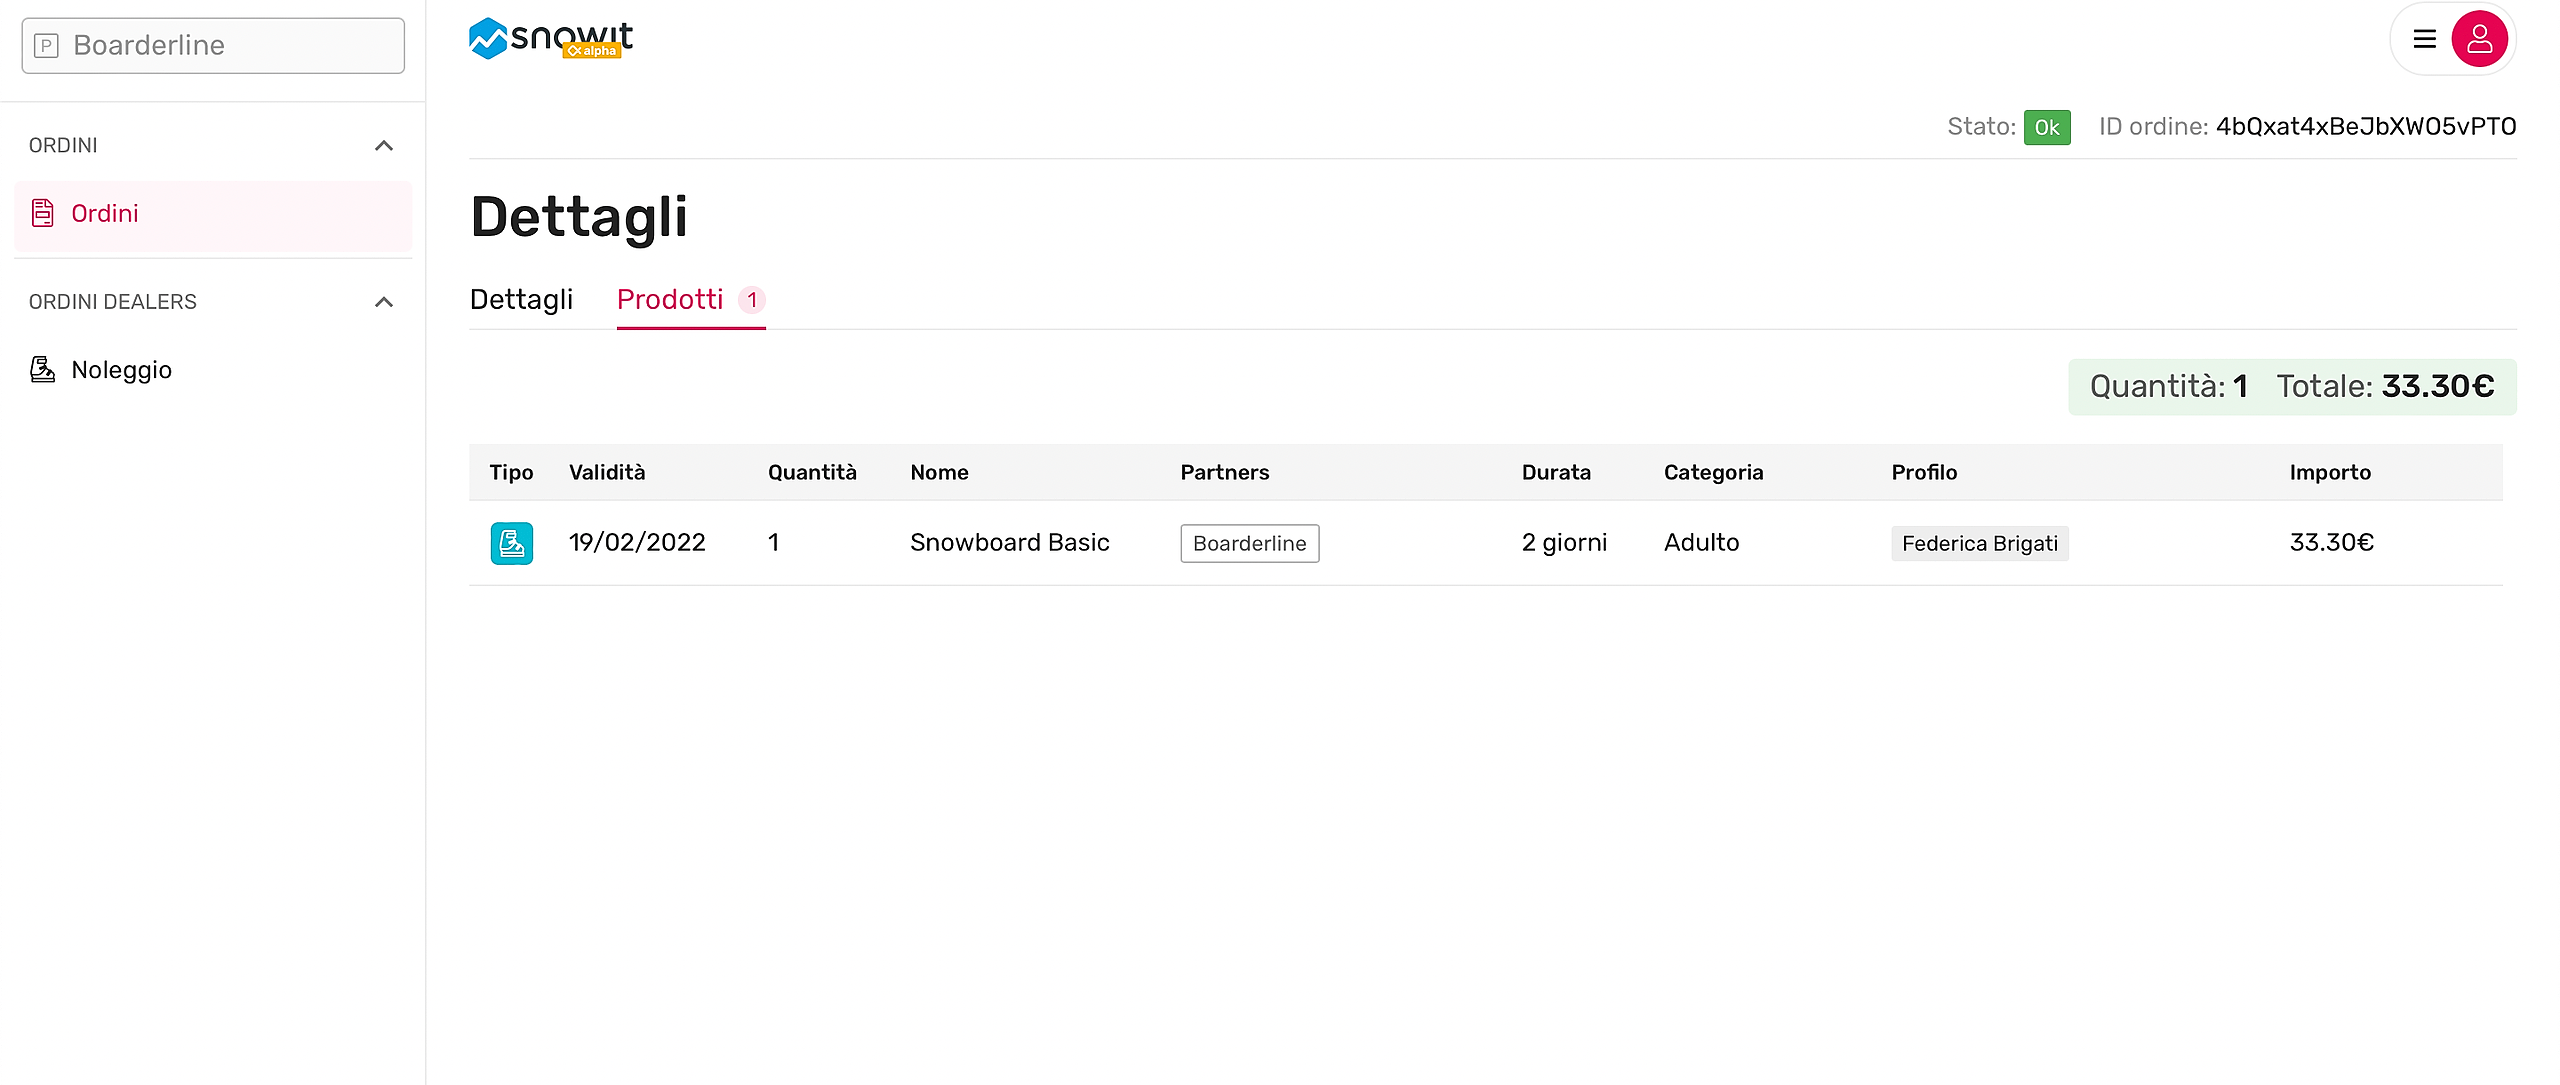Click the Snowit logo
This screenshot has width=2560, height=1085.
(x=549, y=38)
